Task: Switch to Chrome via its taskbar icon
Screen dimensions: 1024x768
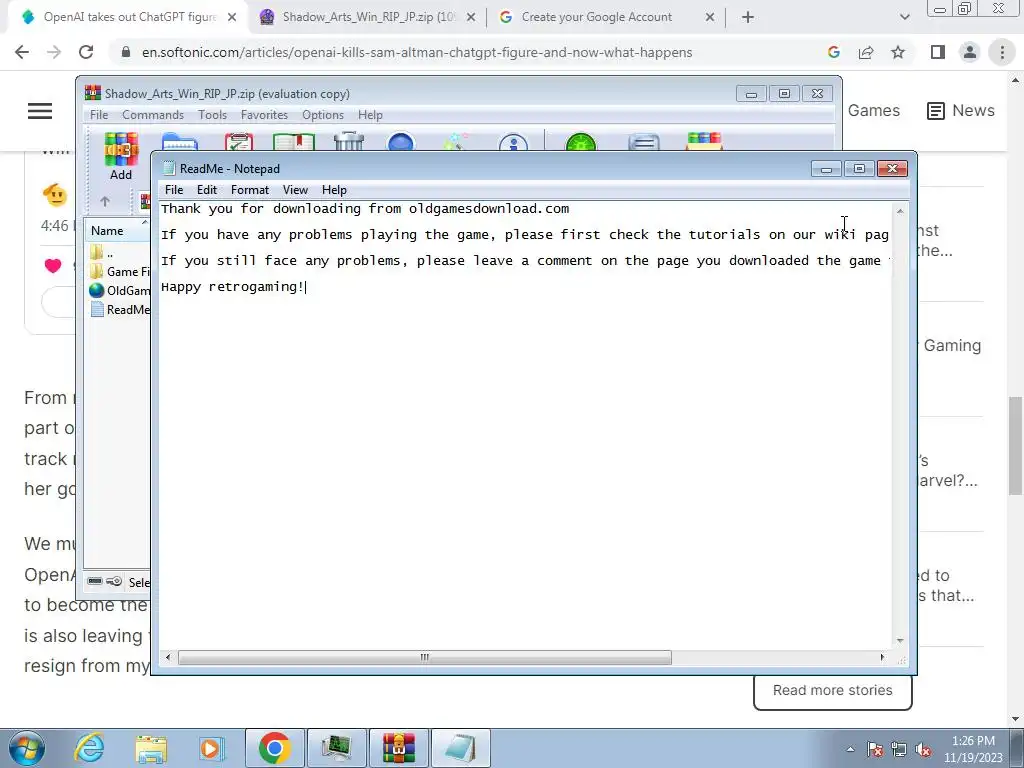Action: pos(274,748)
